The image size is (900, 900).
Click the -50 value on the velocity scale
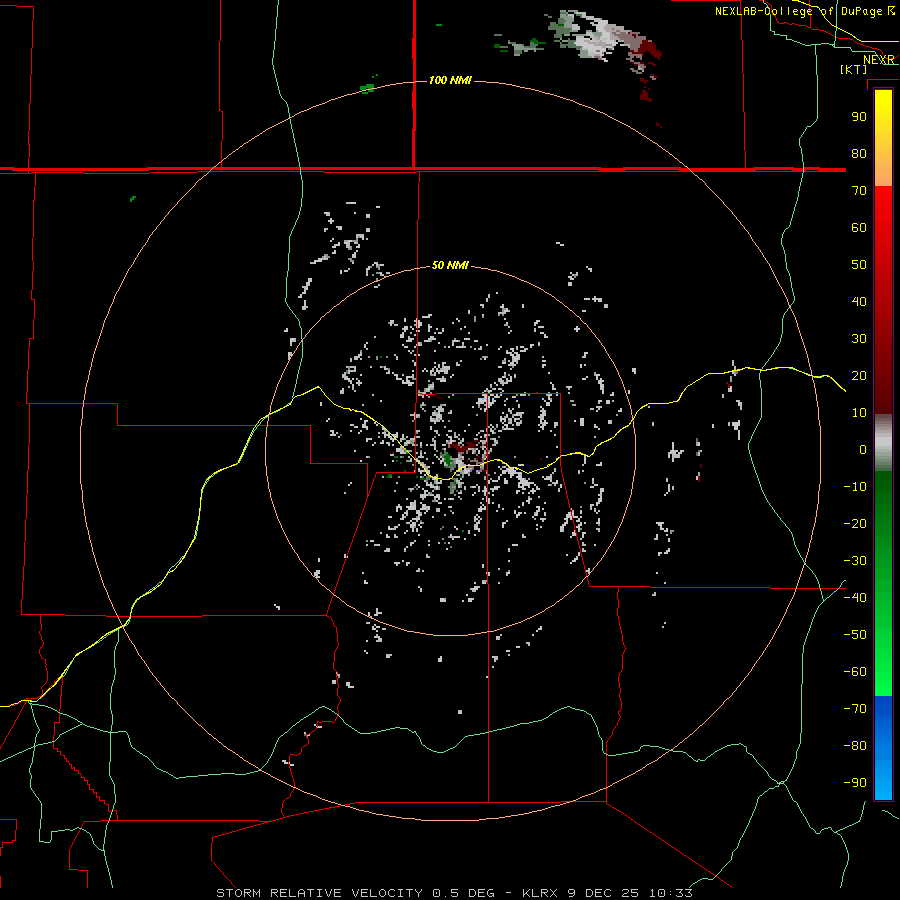click(x=855, y=635)
